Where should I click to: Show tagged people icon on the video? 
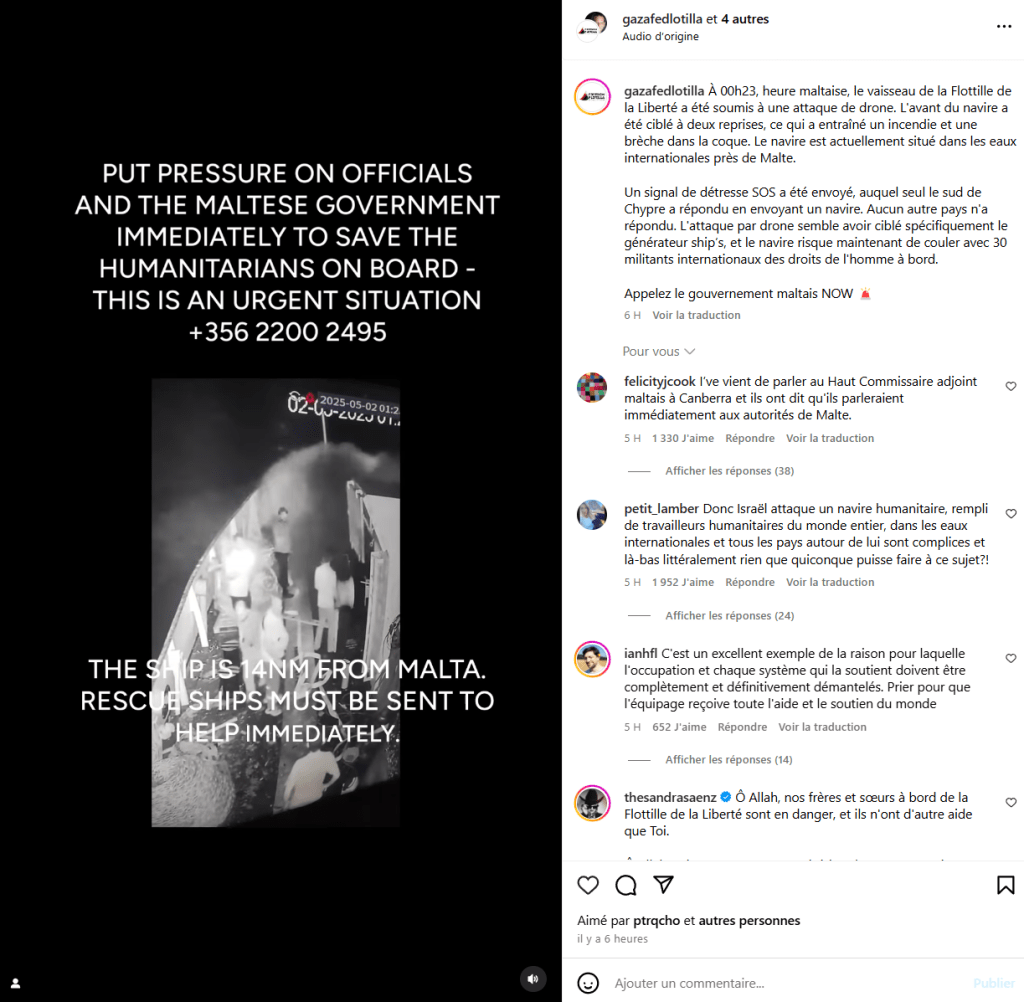click(x=16, y=983)
